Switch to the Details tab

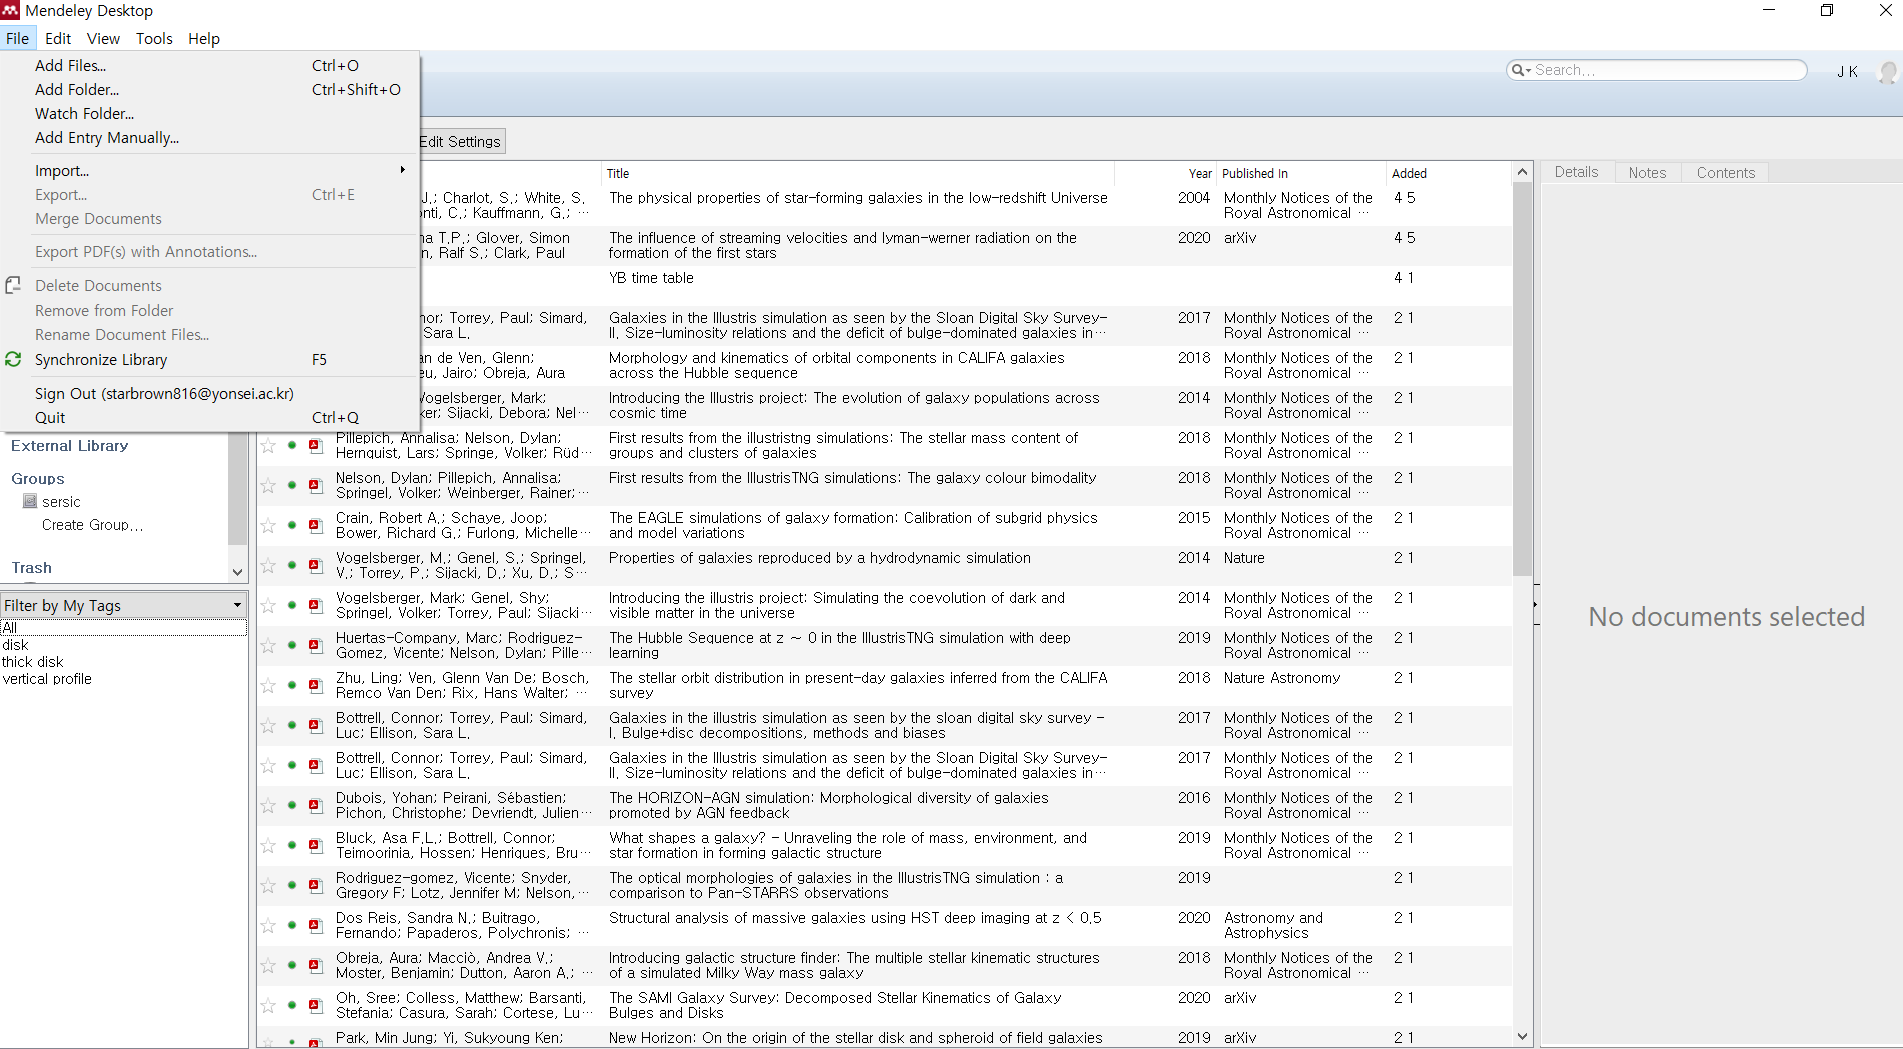[x=1576, y=172]
